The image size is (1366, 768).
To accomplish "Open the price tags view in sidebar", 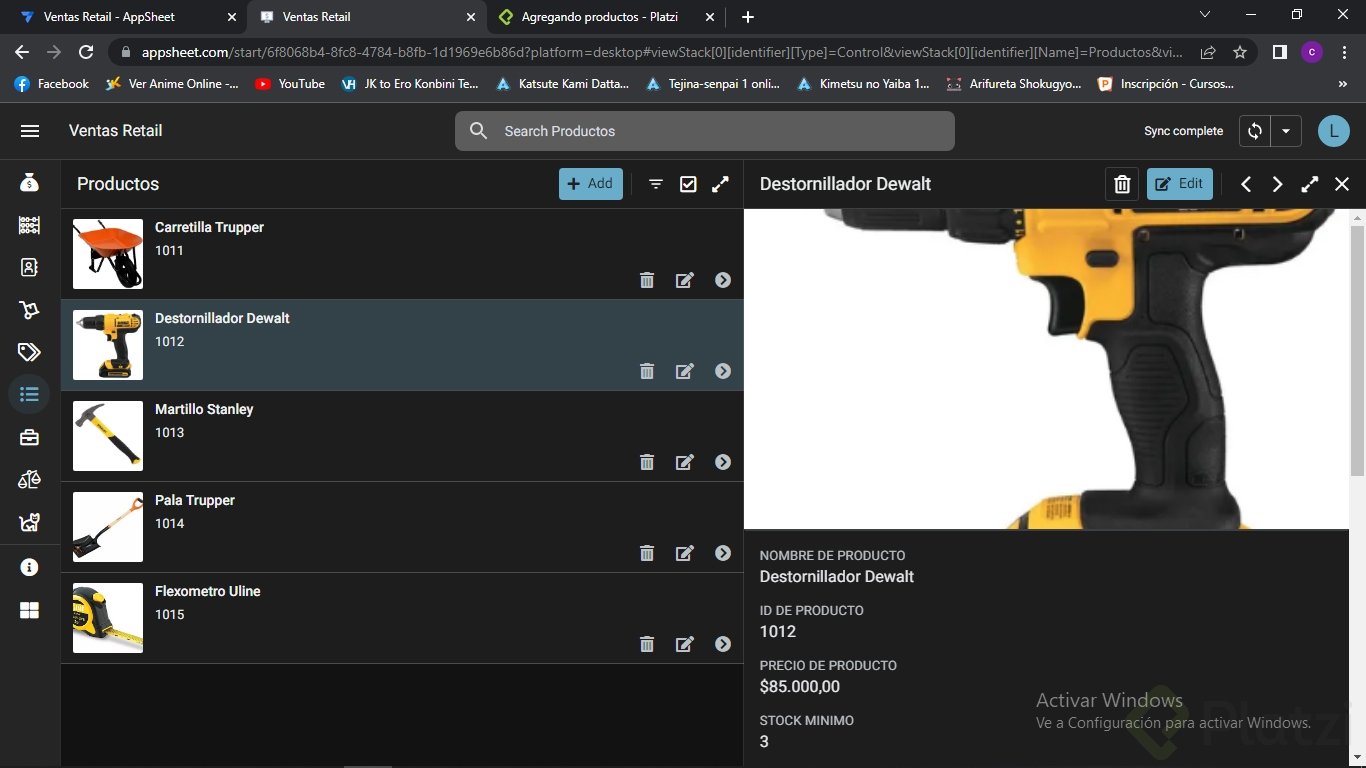I will click(x=29, y=352).
